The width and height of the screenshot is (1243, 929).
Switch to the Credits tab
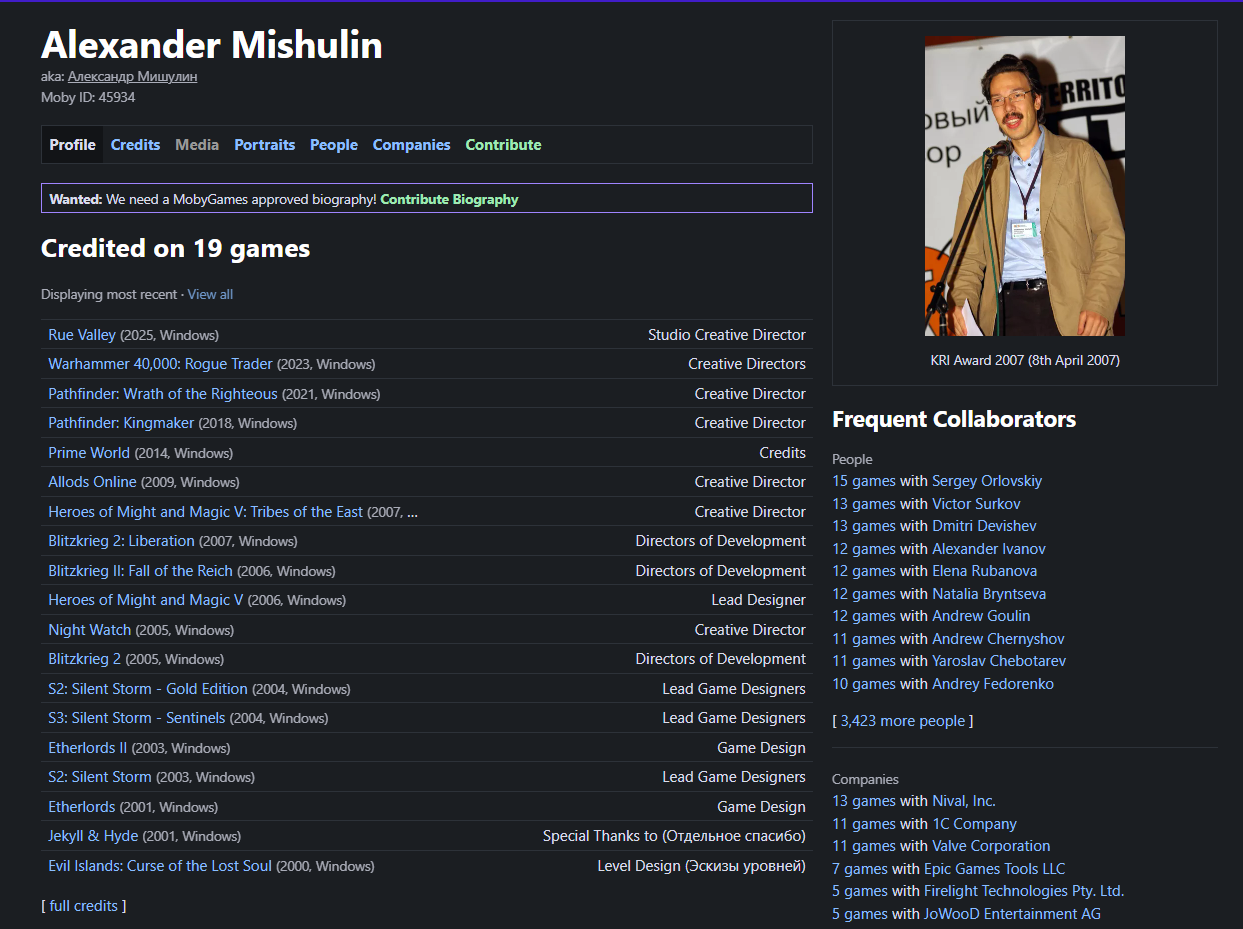pos(135,145)
